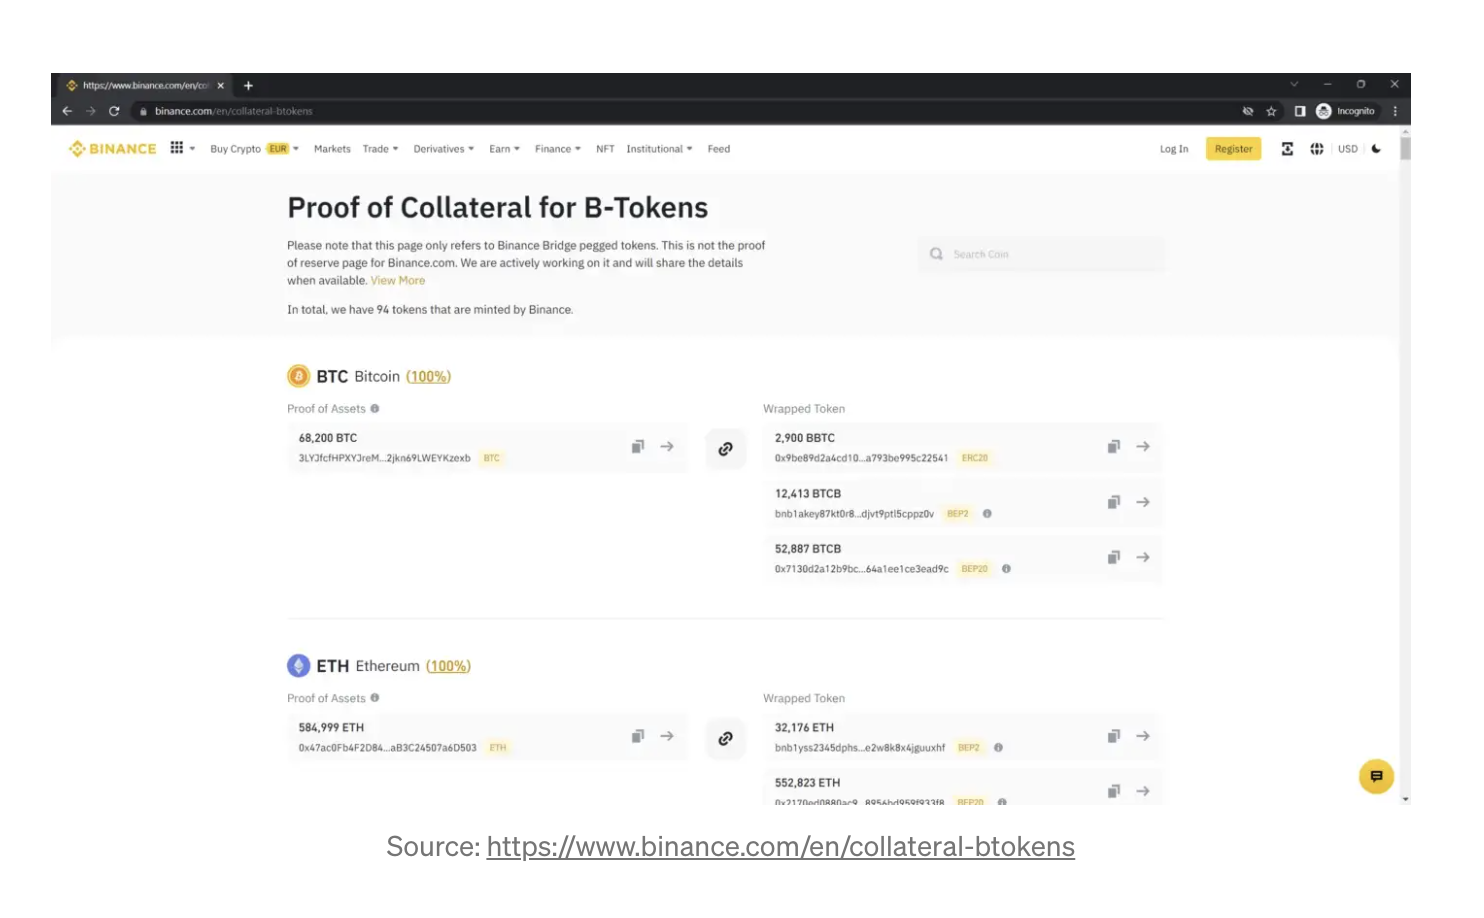1484x918 pixels.
Task: Open the source URL link below screenshot
Action: tap(781, 847)
